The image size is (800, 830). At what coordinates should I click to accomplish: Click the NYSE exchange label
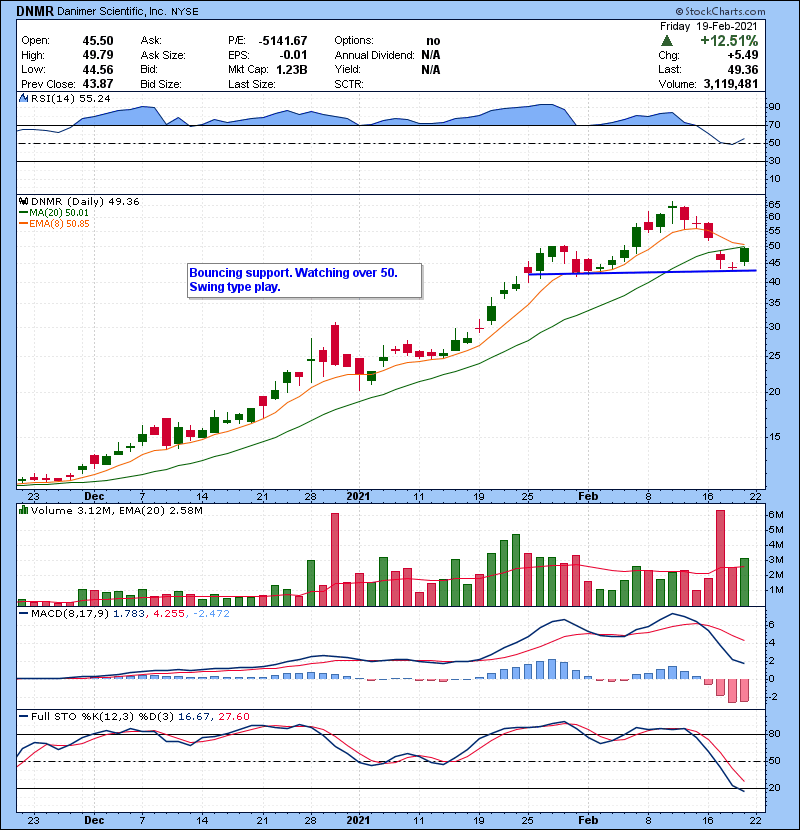[184, 12]
